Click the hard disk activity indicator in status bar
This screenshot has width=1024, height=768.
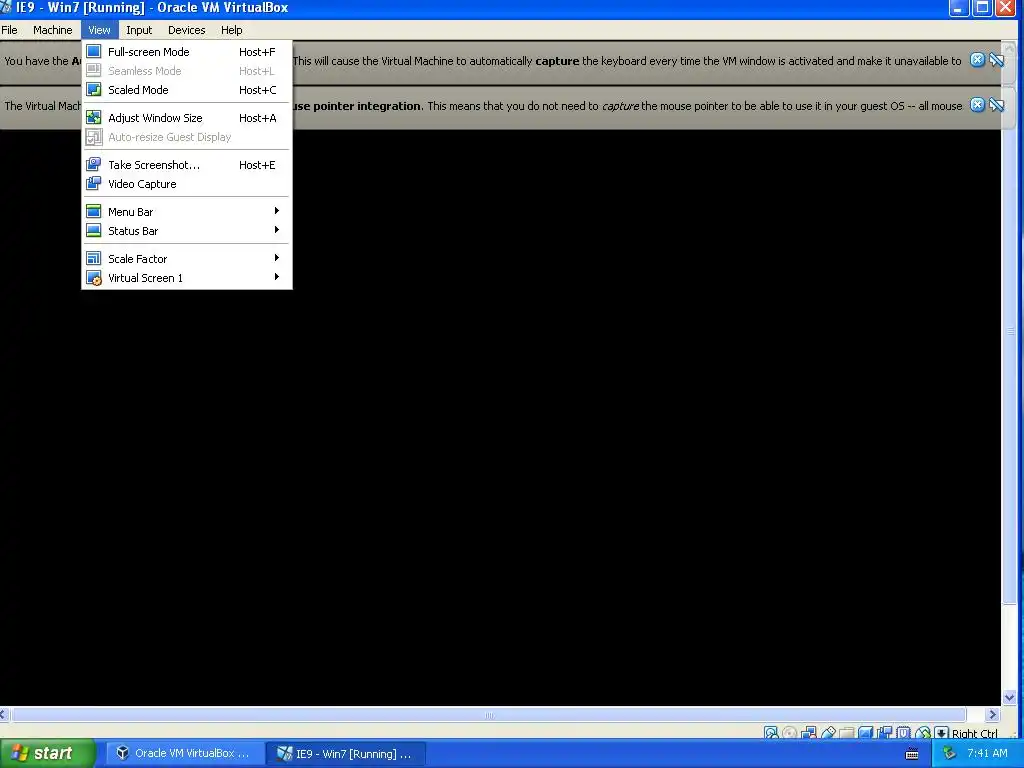(771, 733)
